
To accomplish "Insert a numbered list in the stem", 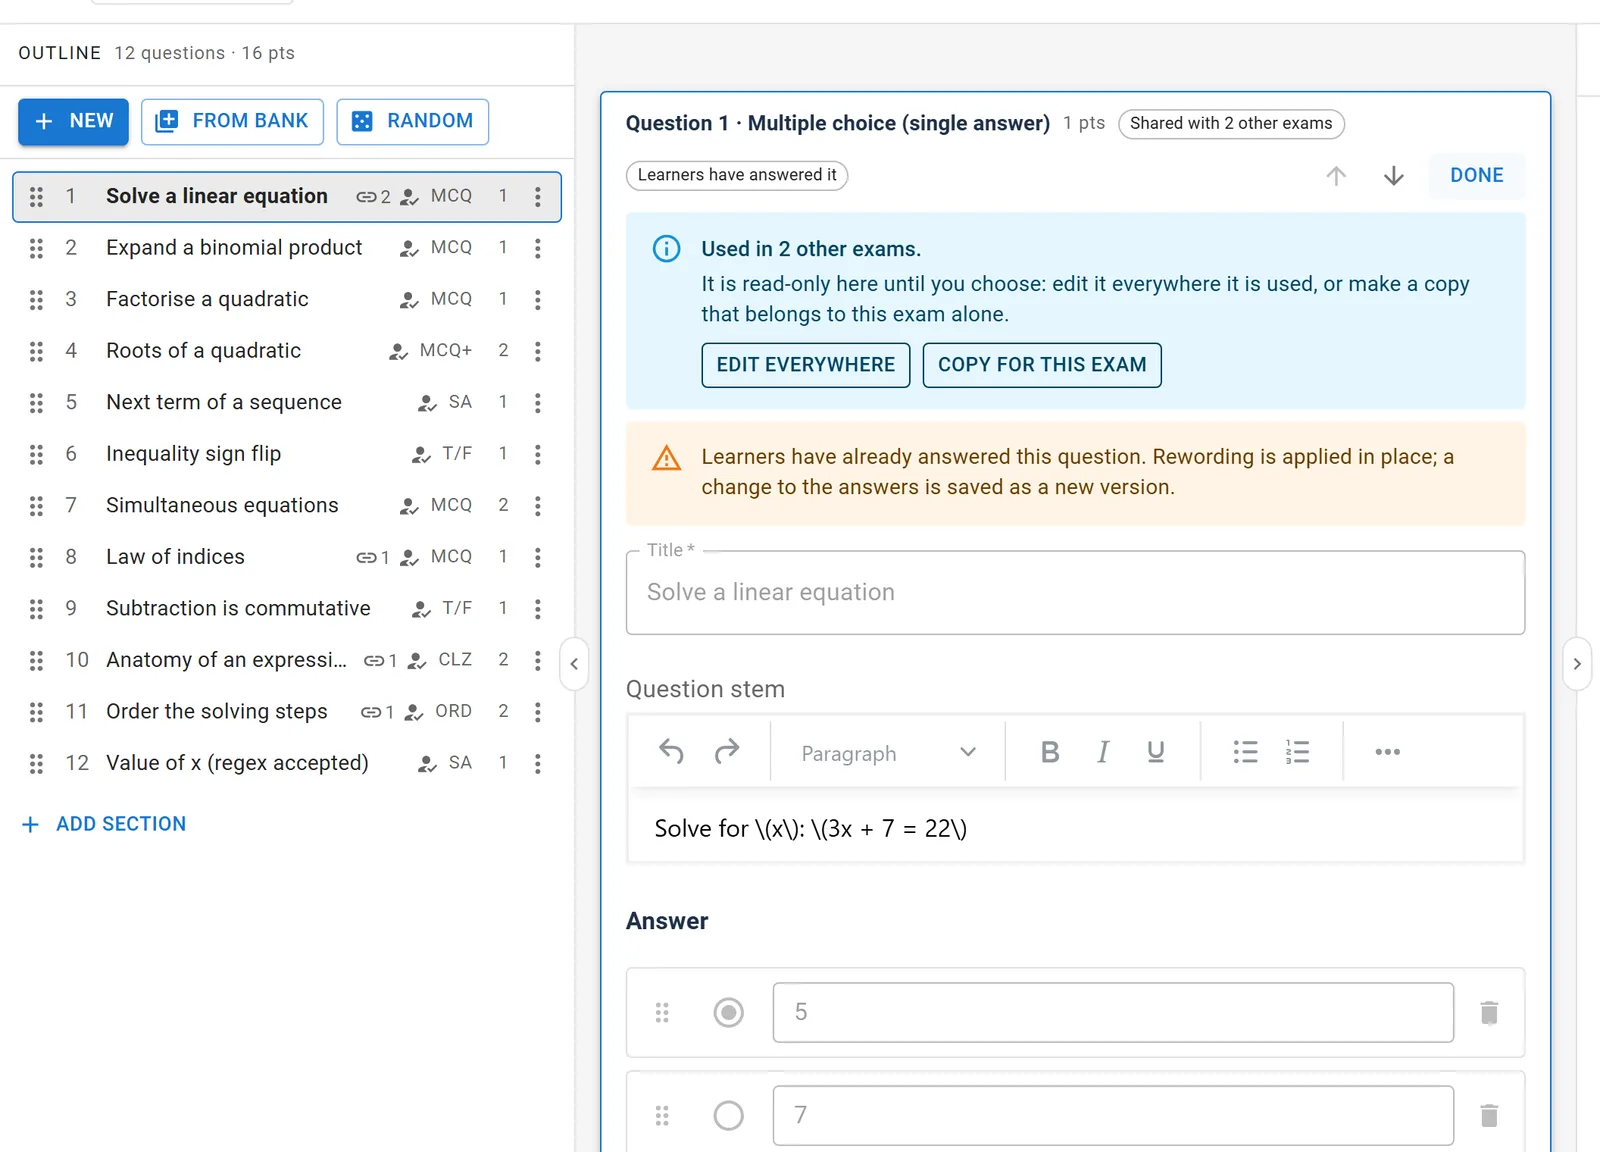I will click(1298, 752).
